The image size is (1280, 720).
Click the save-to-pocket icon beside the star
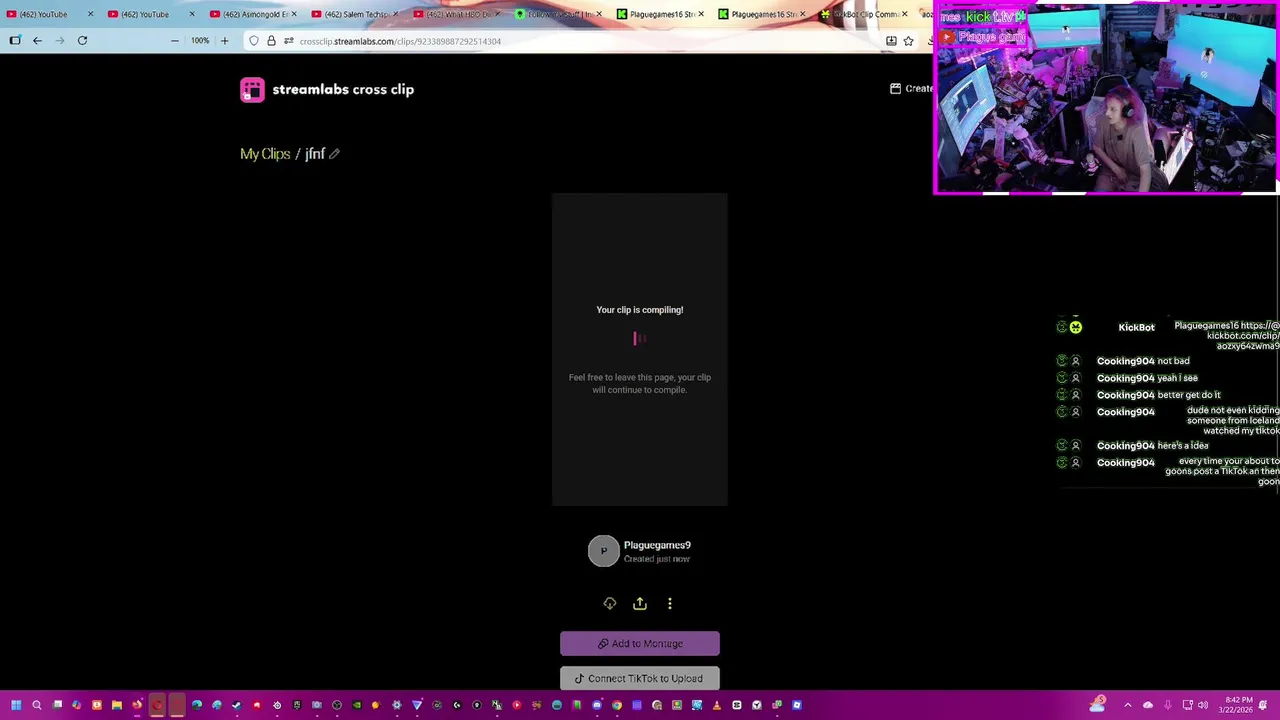click(x=891, y=41)
